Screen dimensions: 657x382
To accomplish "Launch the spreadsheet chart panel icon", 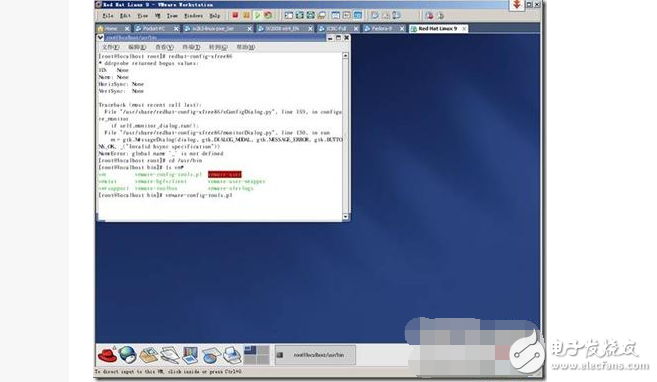I will tap(211, 355).
